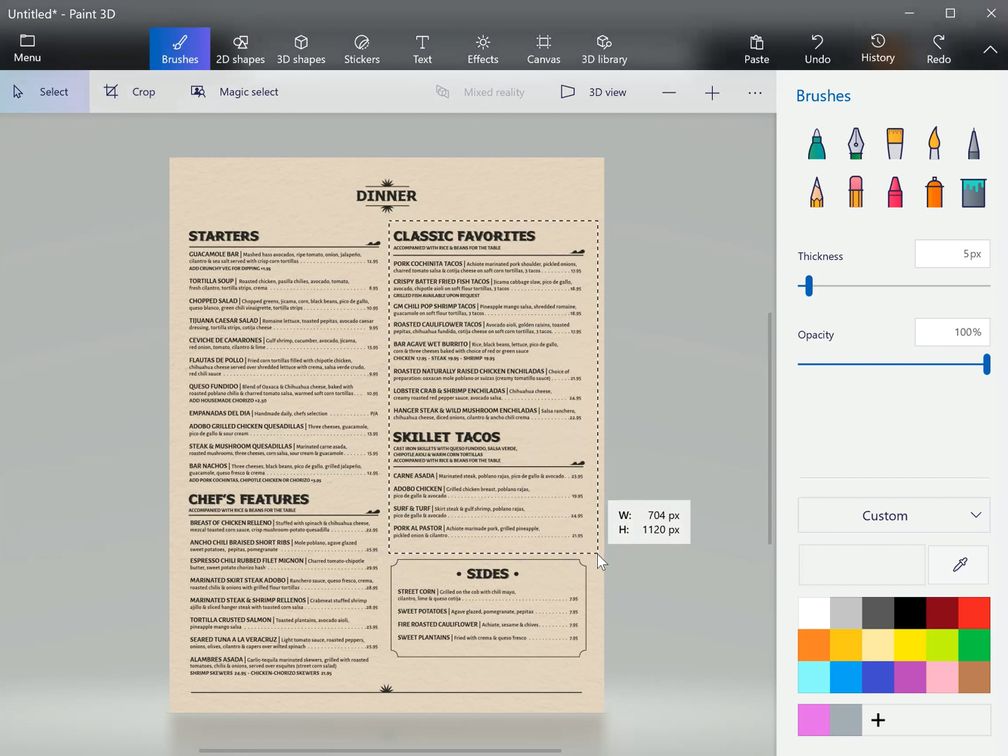Collapse the top ribbon with the chevron
Screen dimensions: 1008x756
(x=989, y=49)
